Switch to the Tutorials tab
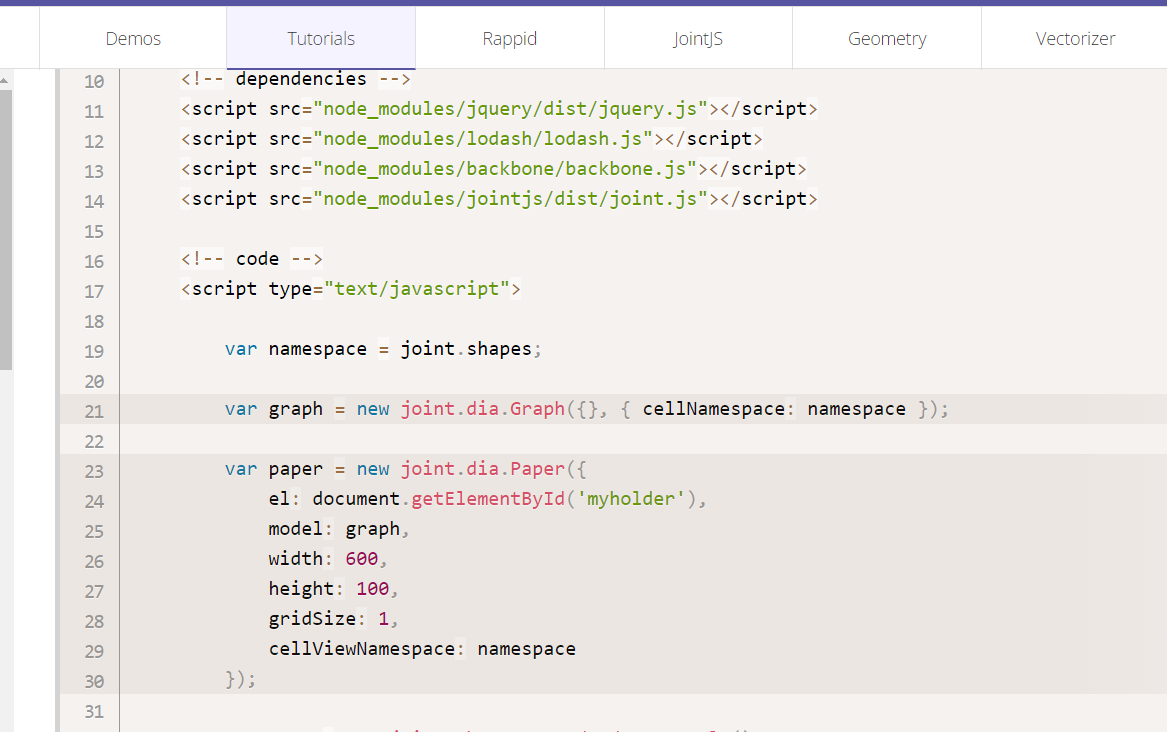The image size is (1167, 732). click(x=321, y=39)
